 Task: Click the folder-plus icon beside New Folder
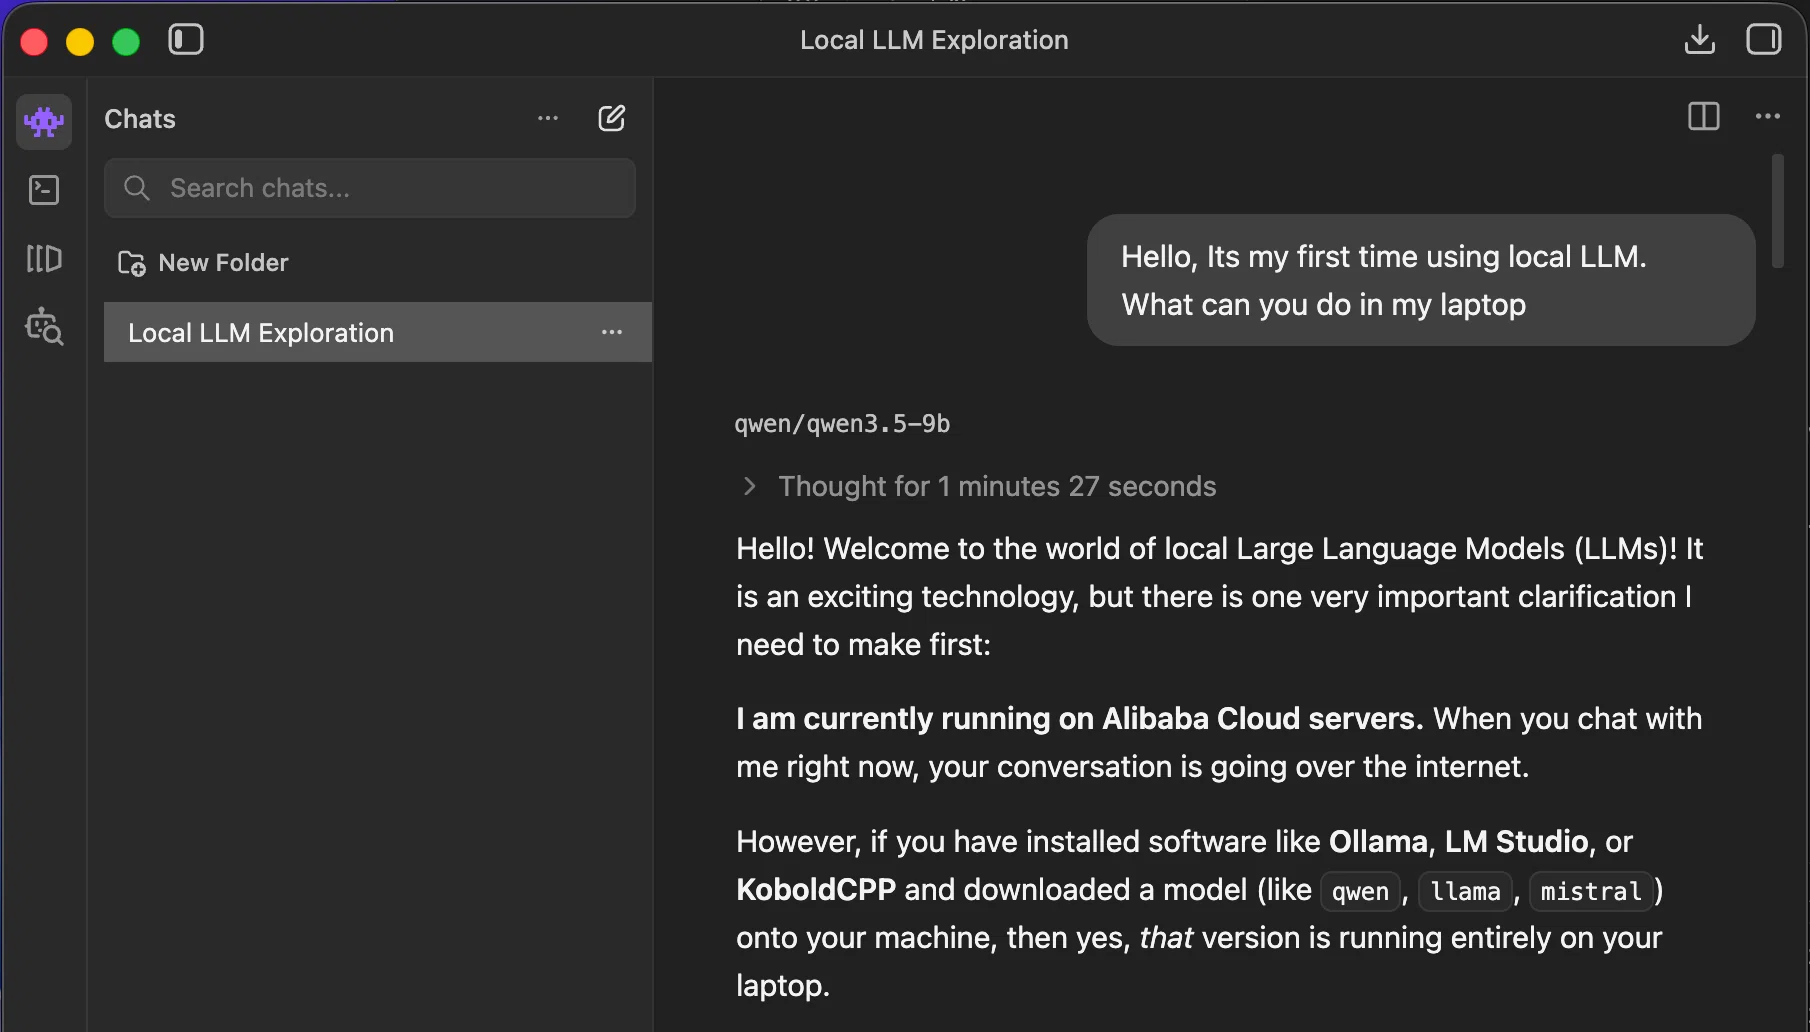(132, 263)
